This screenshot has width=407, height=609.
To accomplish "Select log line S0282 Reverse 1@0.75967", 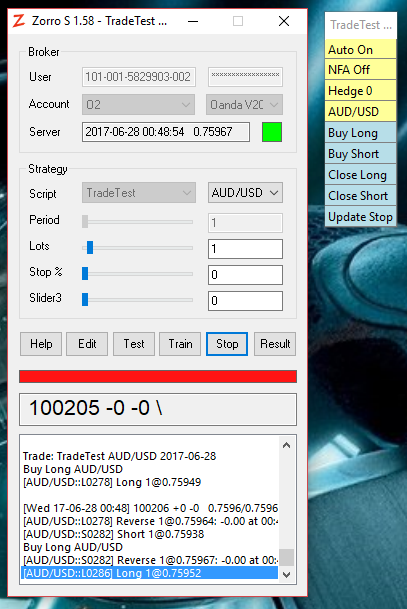I will 150,560.
